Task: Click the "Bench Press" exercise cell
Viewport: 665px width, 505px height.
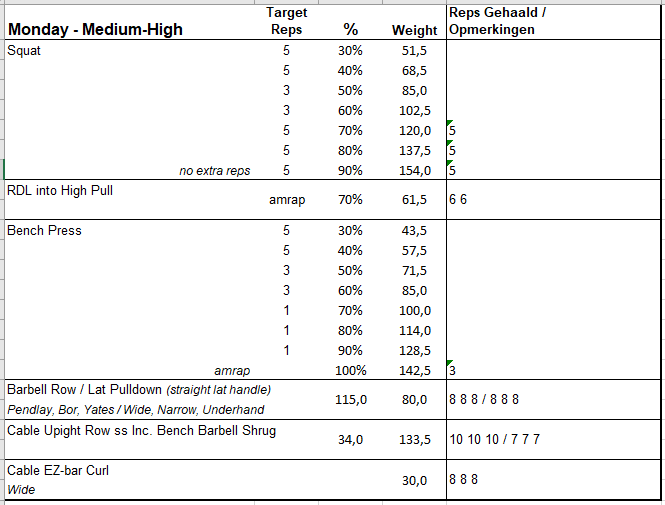Action: [x=45, y=230]
